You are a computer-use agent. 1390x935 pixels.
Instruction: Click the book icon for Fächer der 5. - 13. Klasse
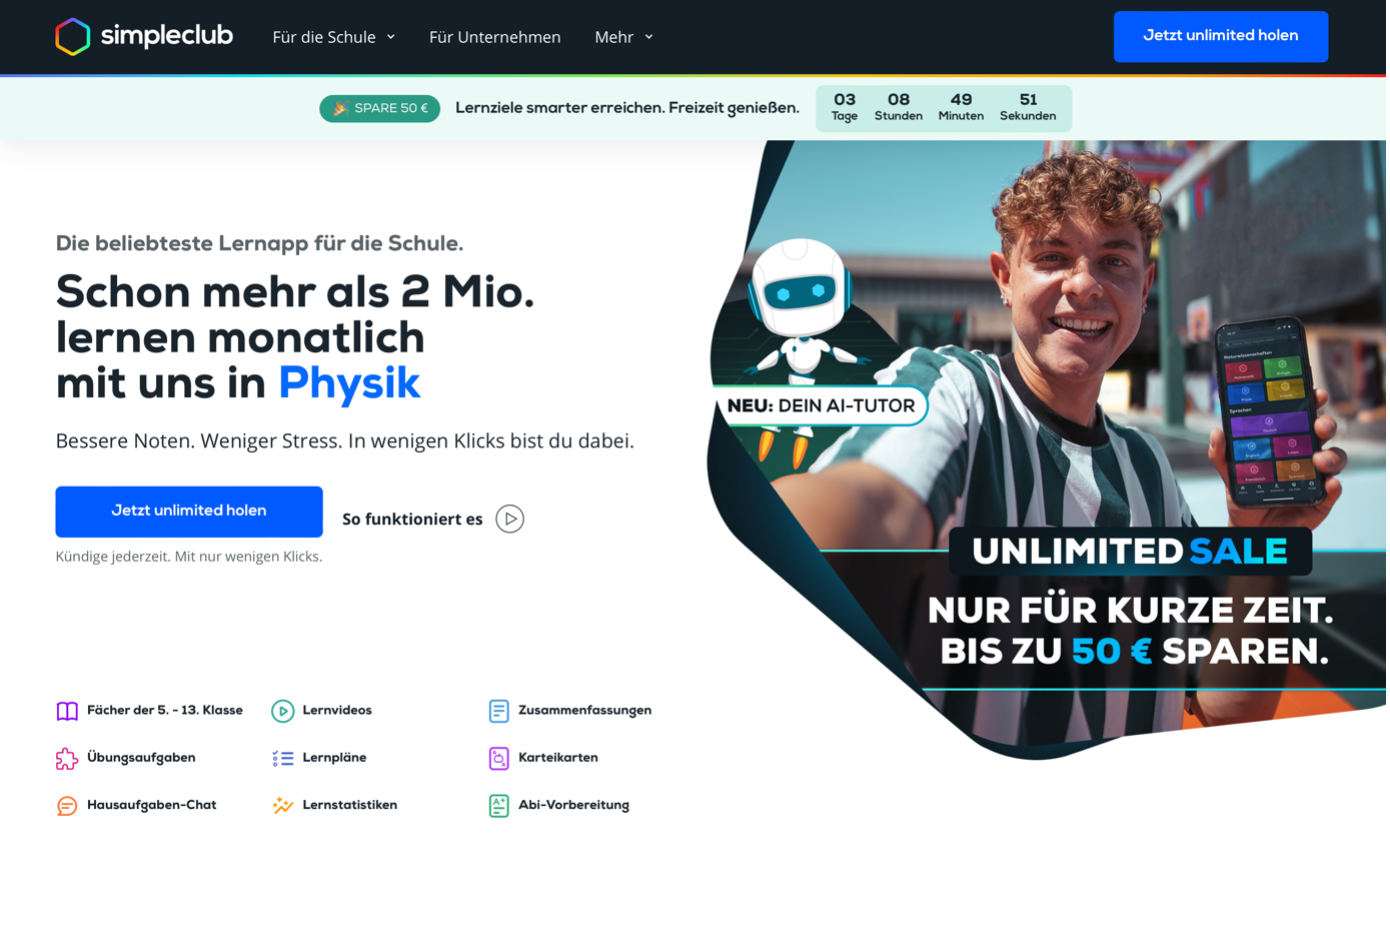coord(67,713)
